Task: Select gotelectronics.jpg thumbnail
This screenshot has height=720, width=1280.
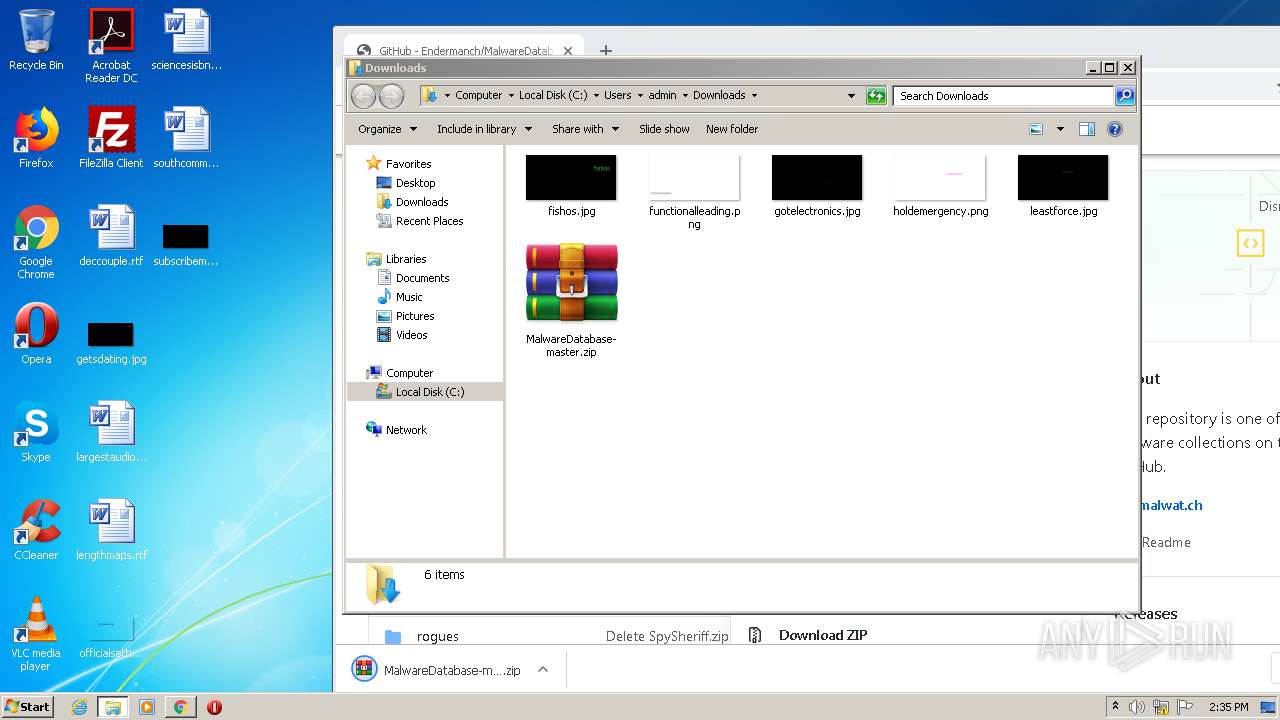Action: 817,186
